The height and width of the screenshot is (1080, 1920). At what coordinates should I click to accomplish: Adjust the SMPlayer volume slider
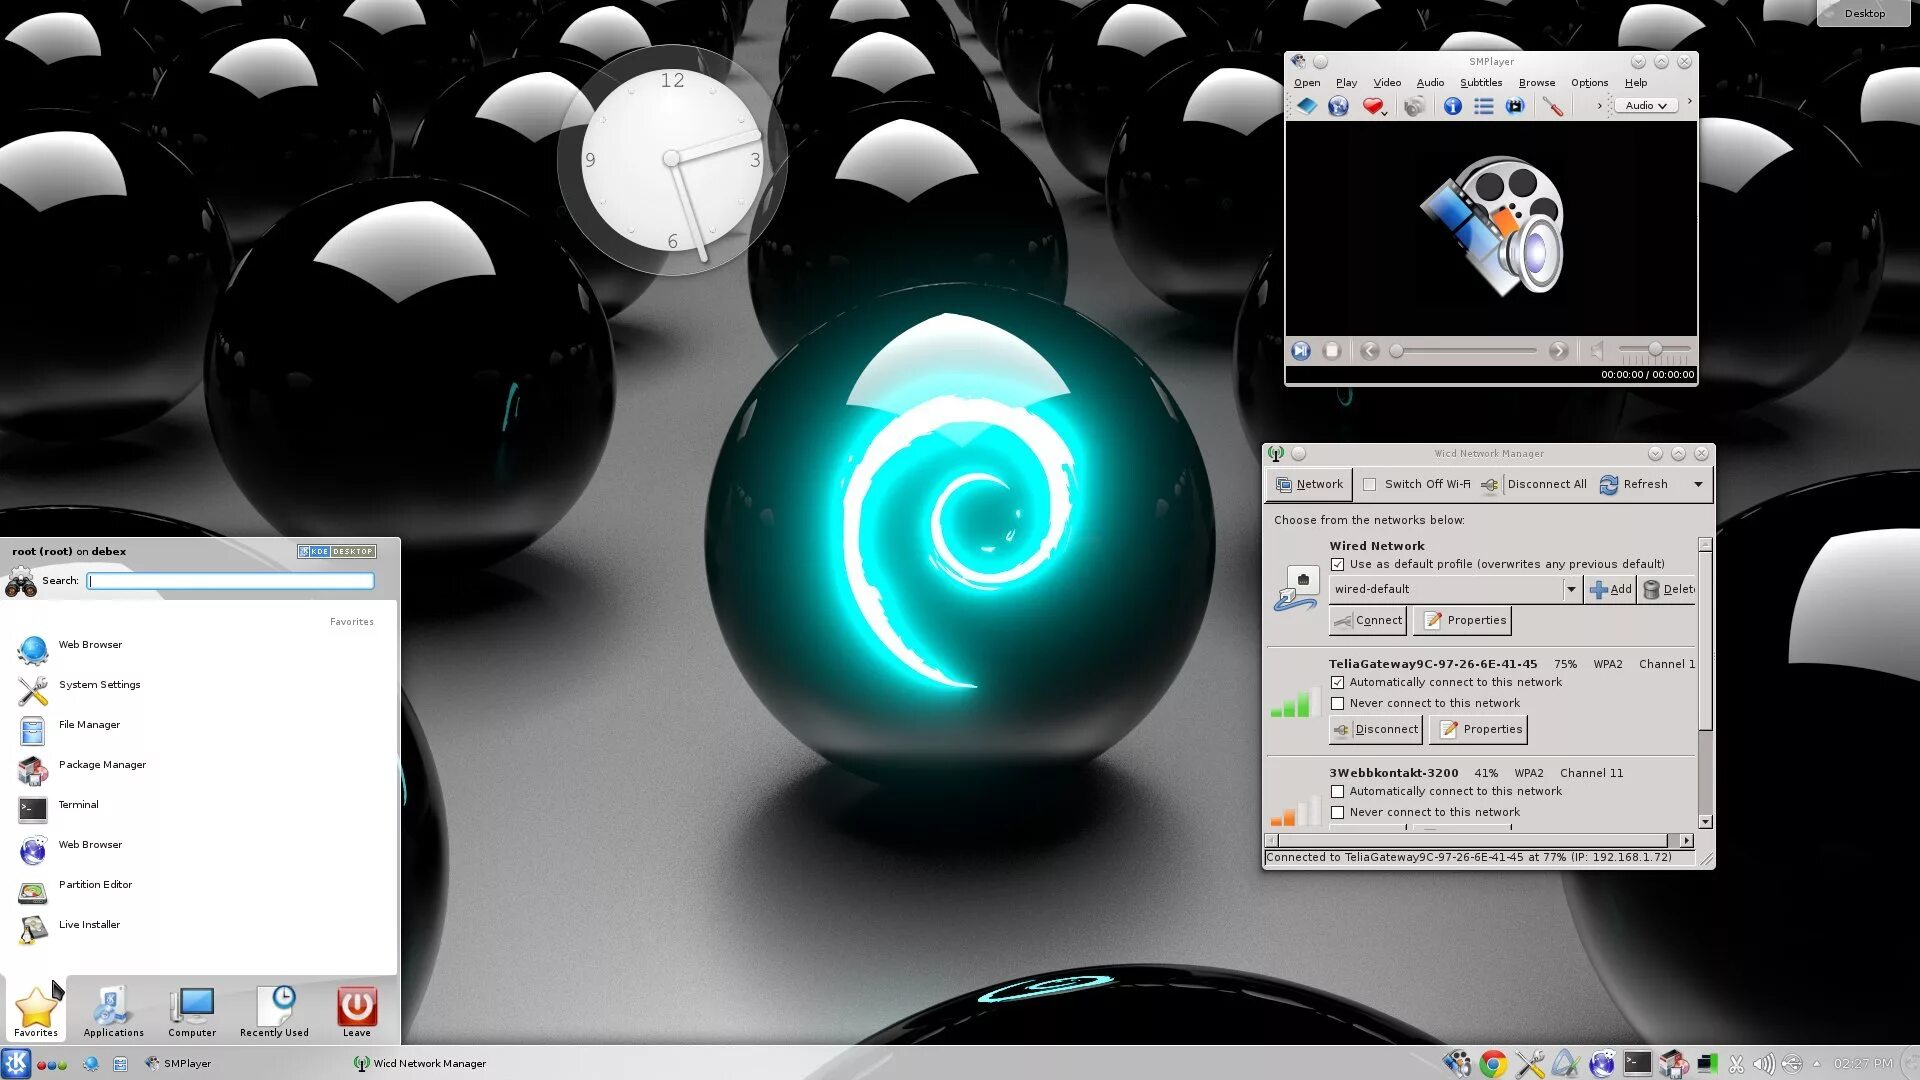[x=1655, y=349]
